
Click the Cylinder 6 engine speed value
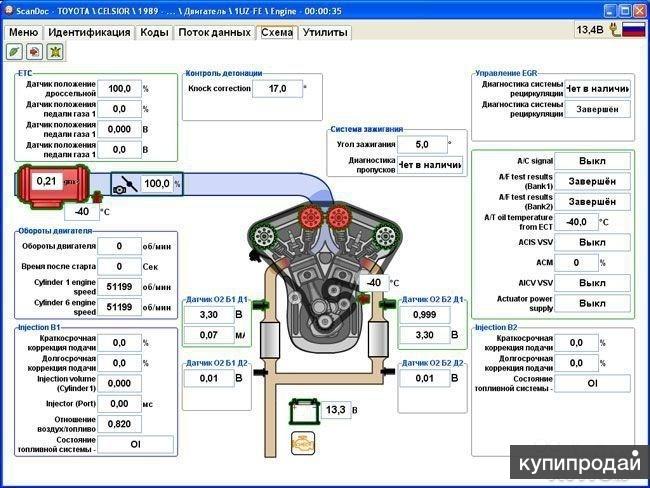119,307
